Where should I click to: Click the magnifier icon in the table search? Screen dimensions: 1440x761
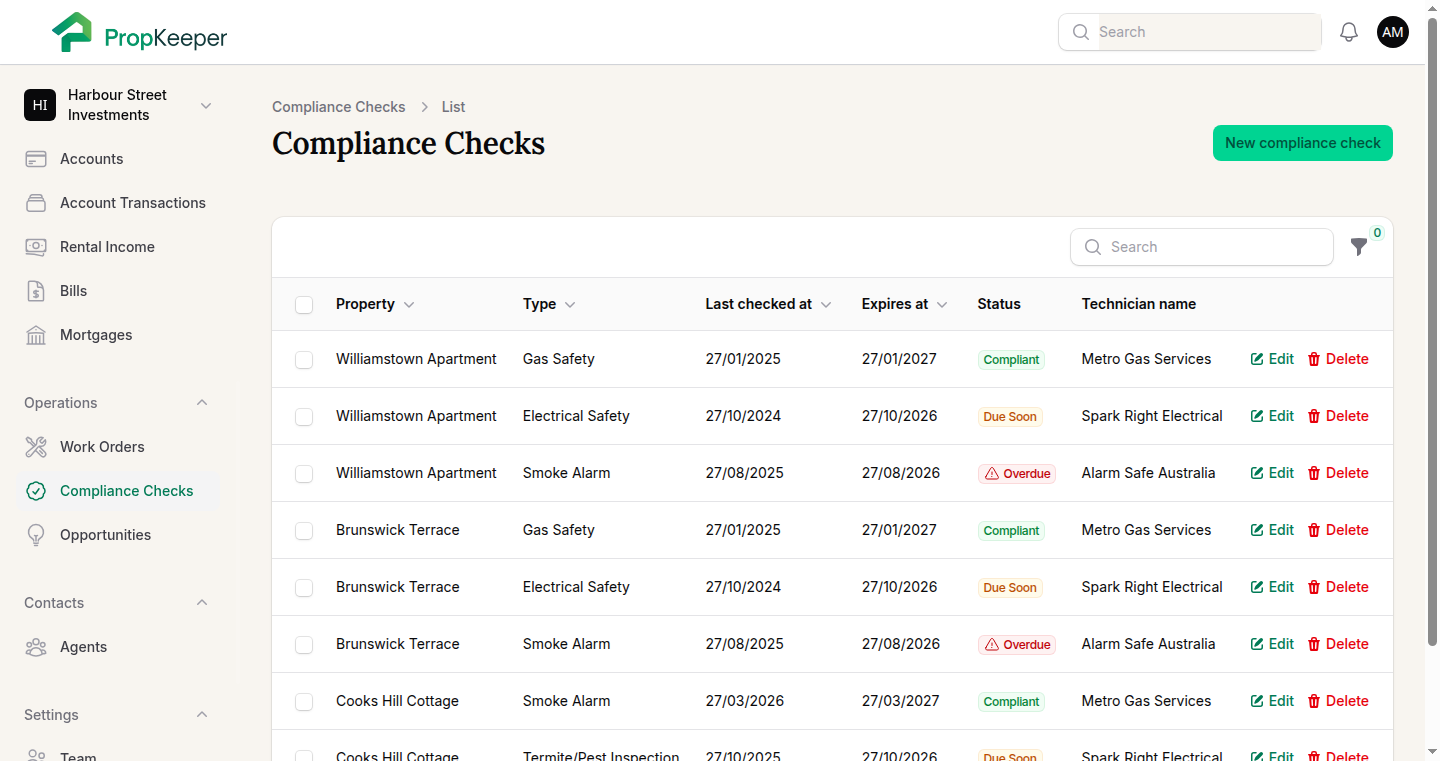coord(1093,247)
